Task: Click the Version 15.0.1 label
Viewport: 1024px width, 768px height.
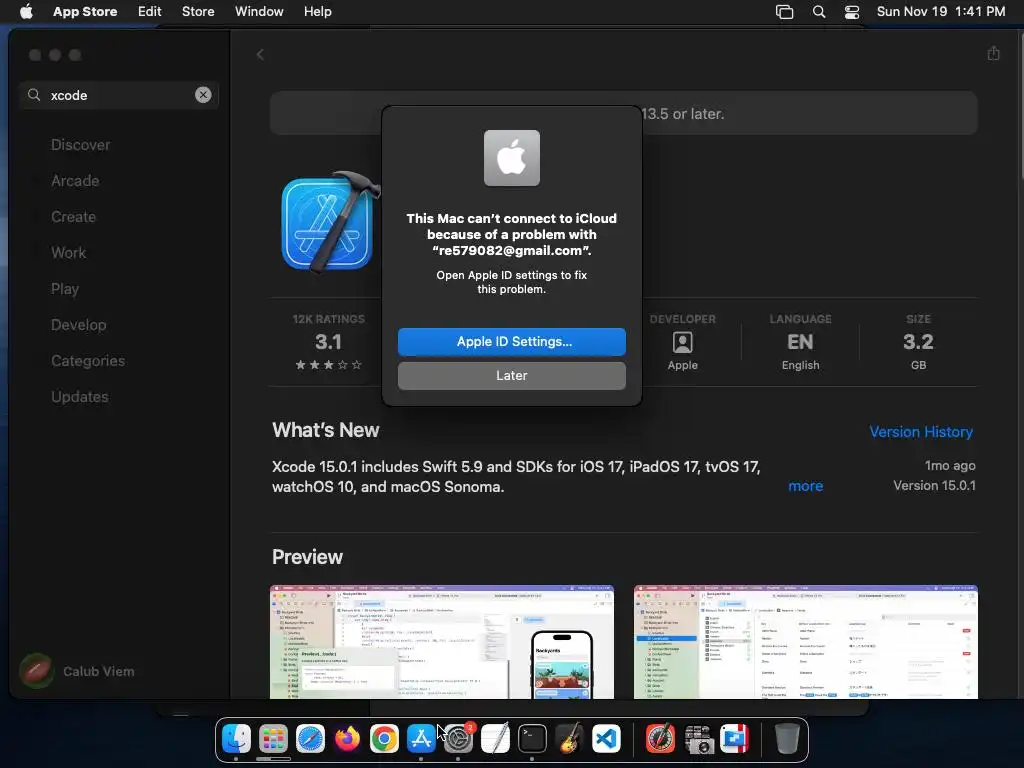Action: tap(935, 486)
